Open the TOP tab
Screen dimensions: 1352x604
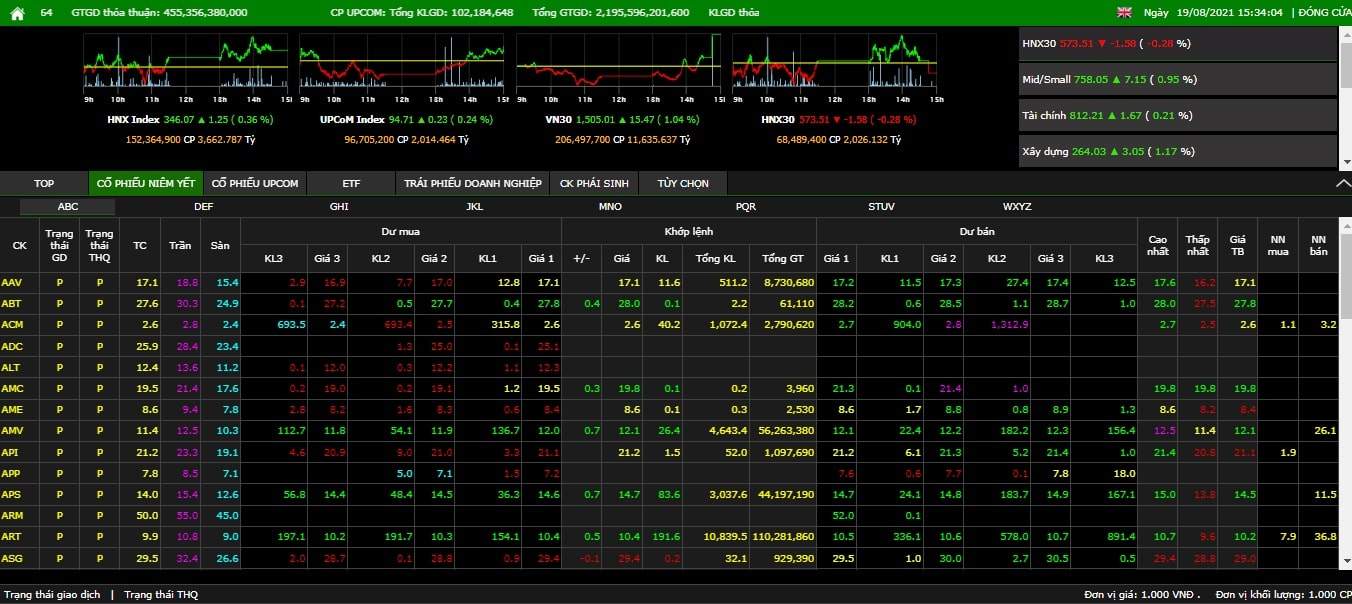[x=44, y=183]
